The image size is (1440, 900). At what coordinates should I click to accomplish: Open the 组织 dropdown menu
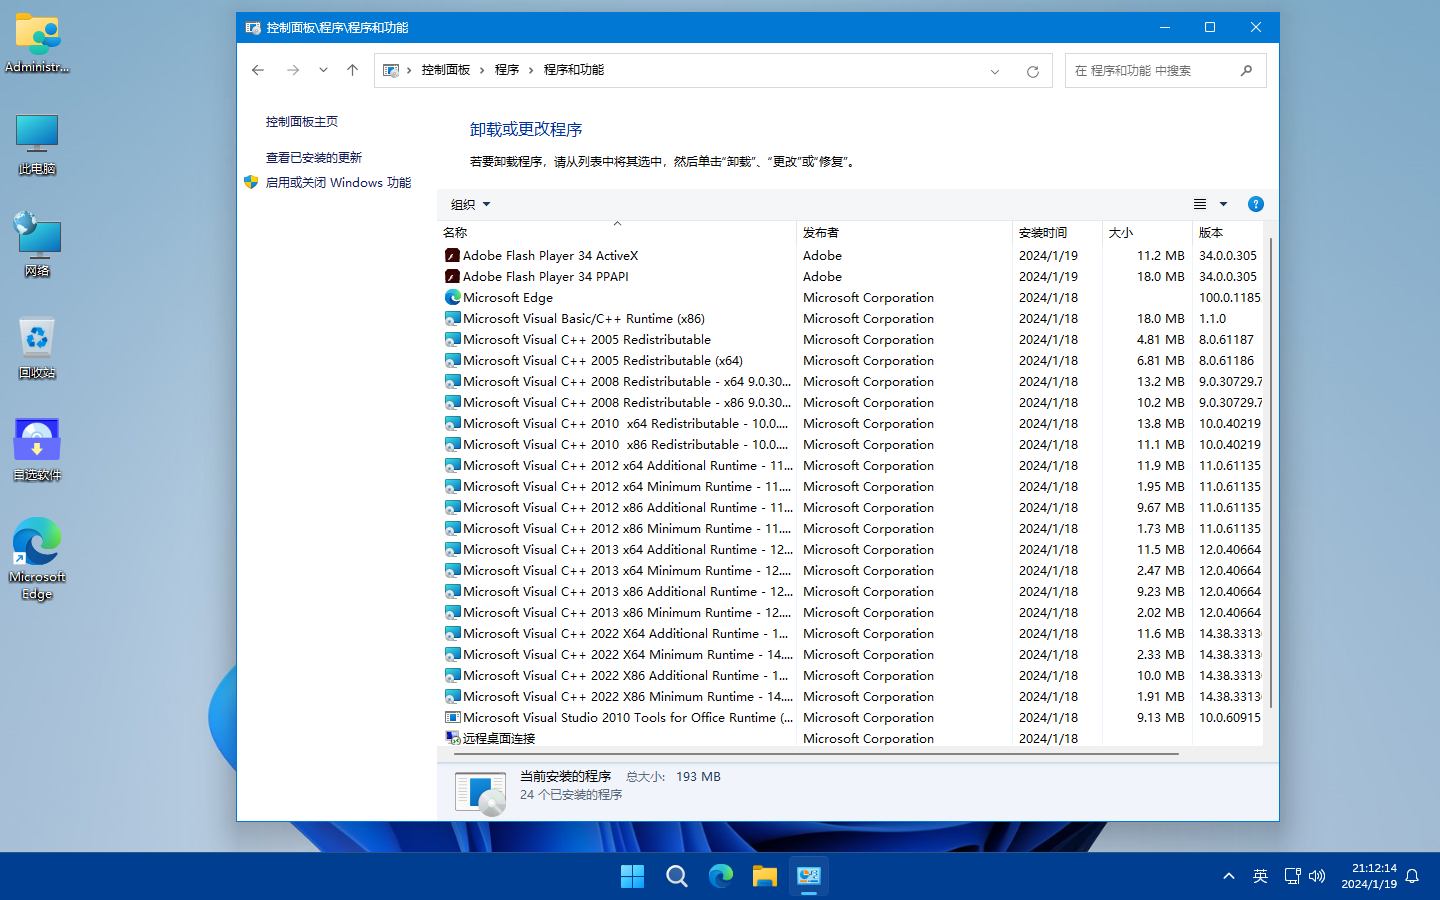(x=470, y=204)
